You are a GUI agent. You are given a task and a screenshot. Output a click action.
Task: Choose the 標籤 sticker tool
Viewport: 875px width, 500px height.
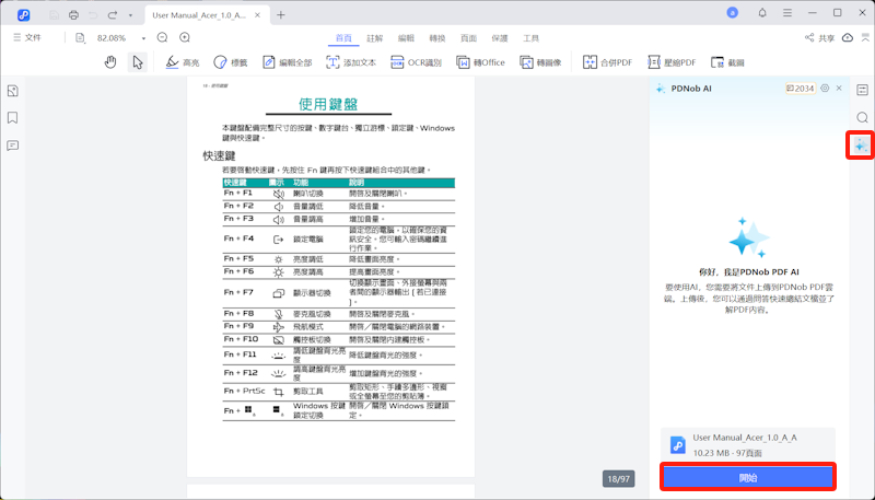(x=230, y=62)
